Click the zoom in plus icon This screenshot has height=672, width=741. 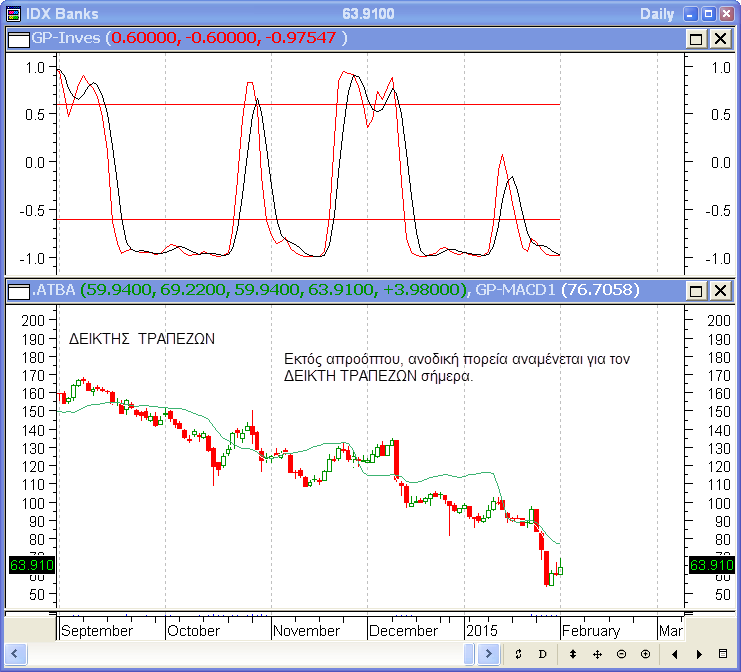(646, 654)
